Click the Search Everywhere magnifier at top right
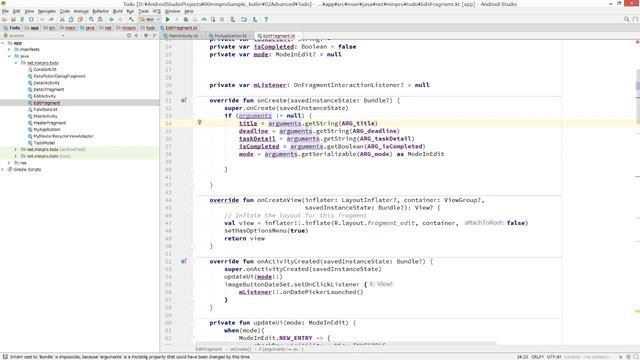 (627, 19)
